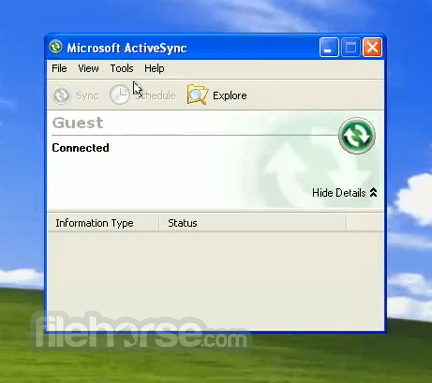The height and width of the screenshot is (383, 432).
Task: Open the File menu
Action: pyautogui.click(x=59, y=68)
